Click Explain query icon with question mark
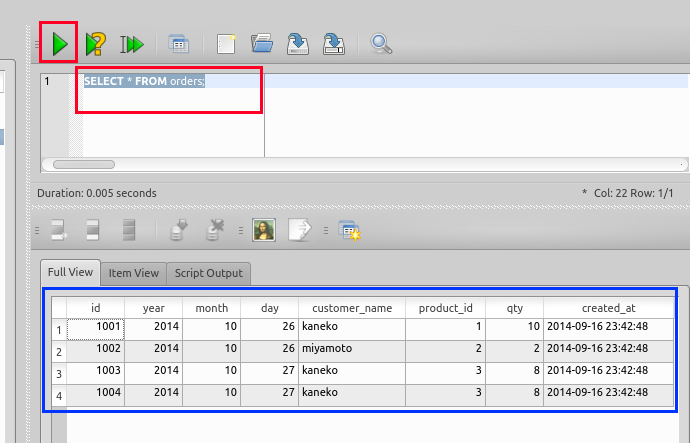 coord(95,44)
